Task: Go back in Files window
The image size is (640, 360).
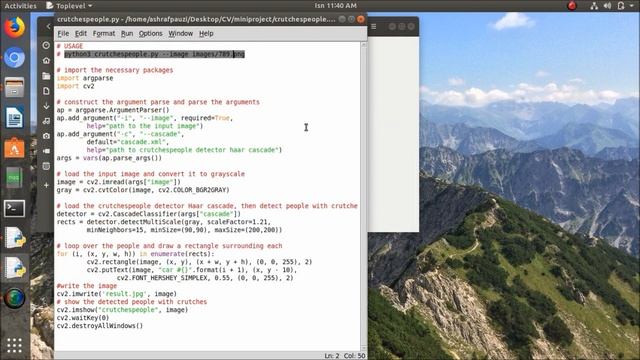Action: click(48, 27)
